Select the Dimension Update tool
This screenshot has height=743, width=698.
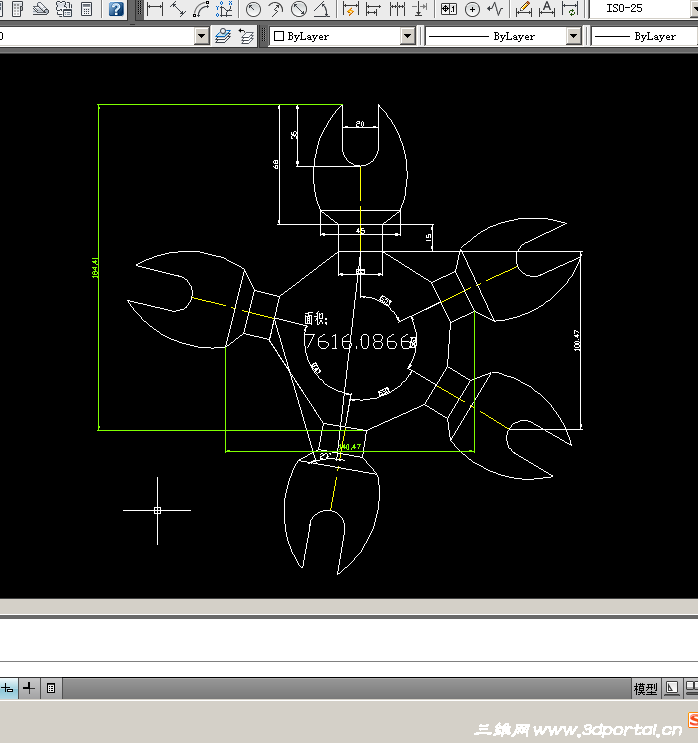pyautogui.click(x=570, y=9)
